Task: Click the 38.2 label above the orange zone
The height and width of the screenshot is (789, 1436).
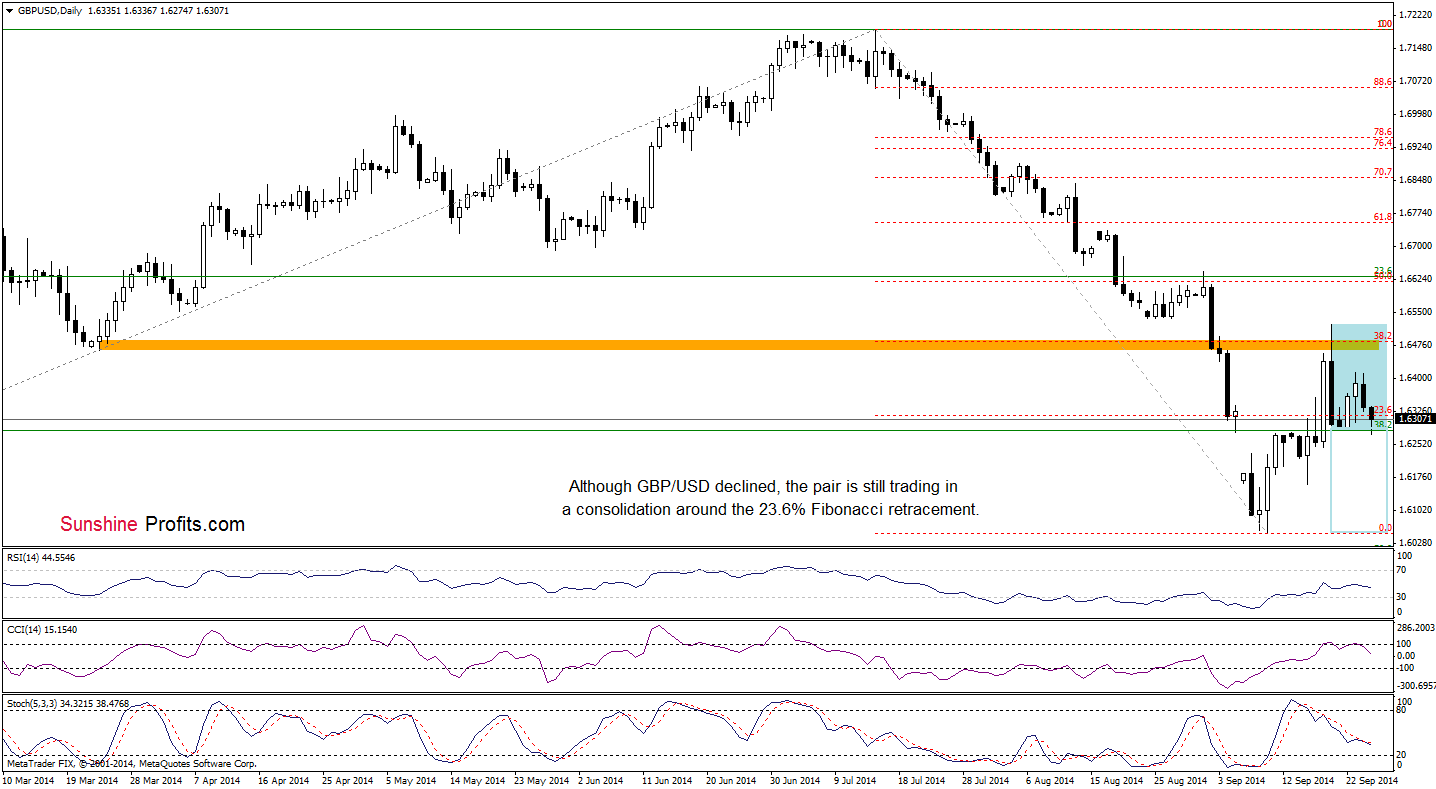Action: [x=1384, y=336]
